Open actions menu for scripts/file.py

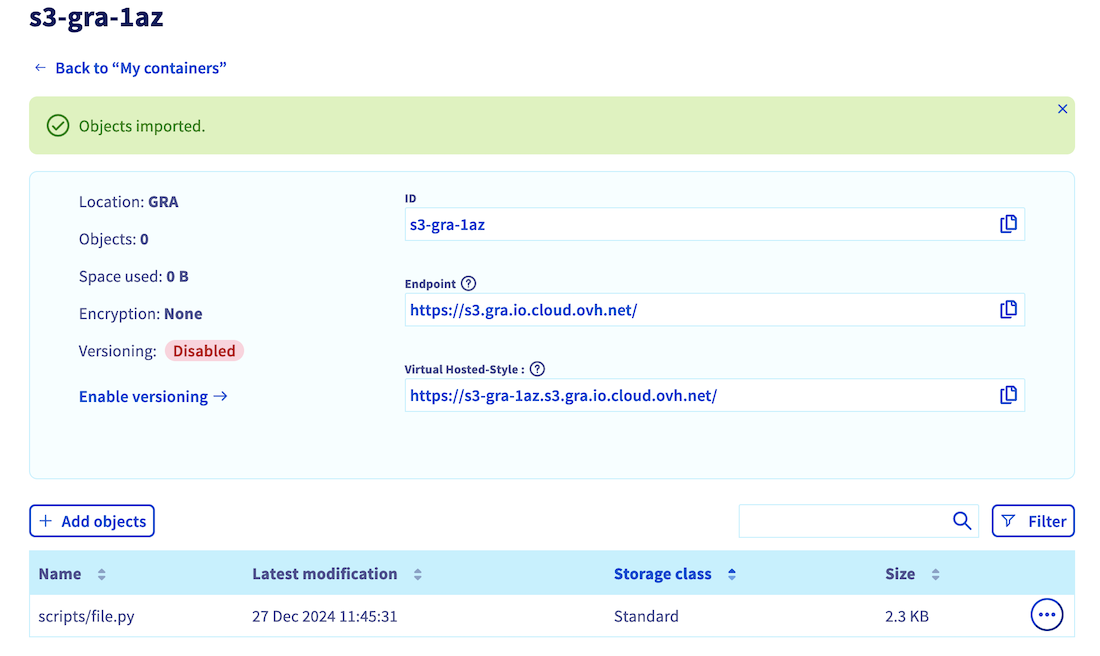[x=1046, y=616]
